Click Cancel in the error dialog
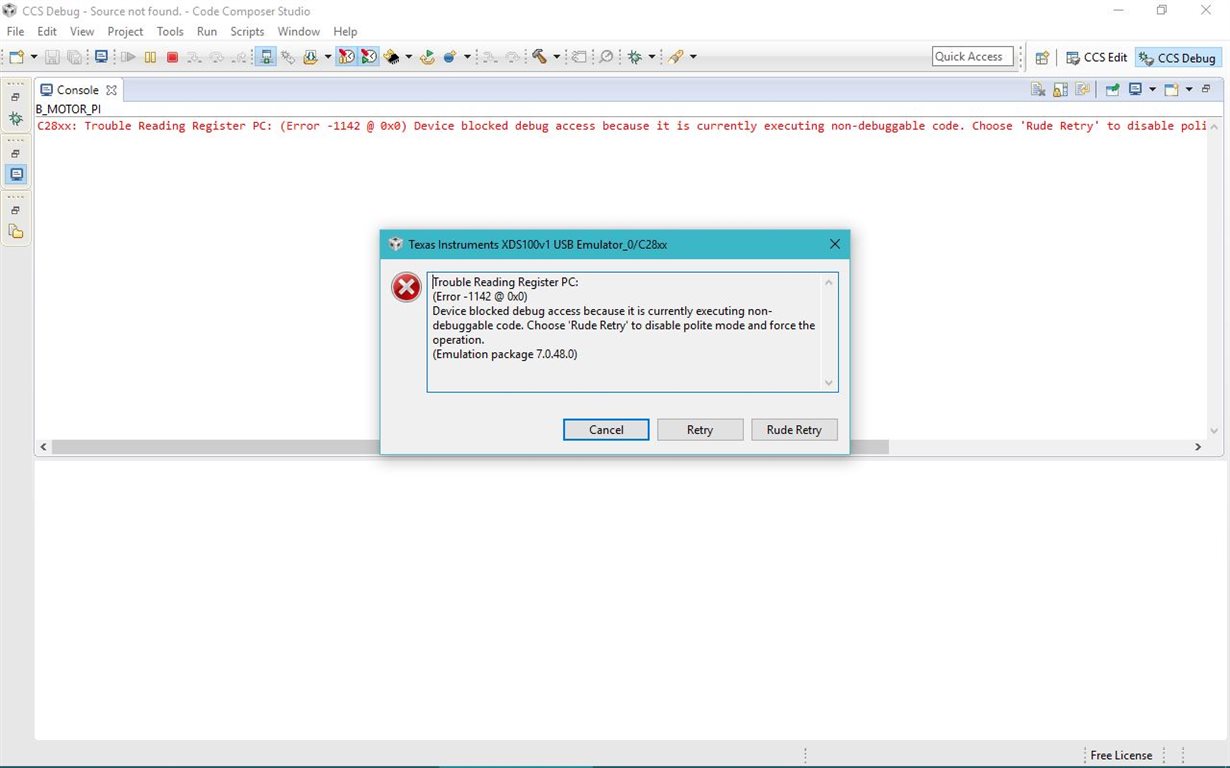 tap(606, 430)
